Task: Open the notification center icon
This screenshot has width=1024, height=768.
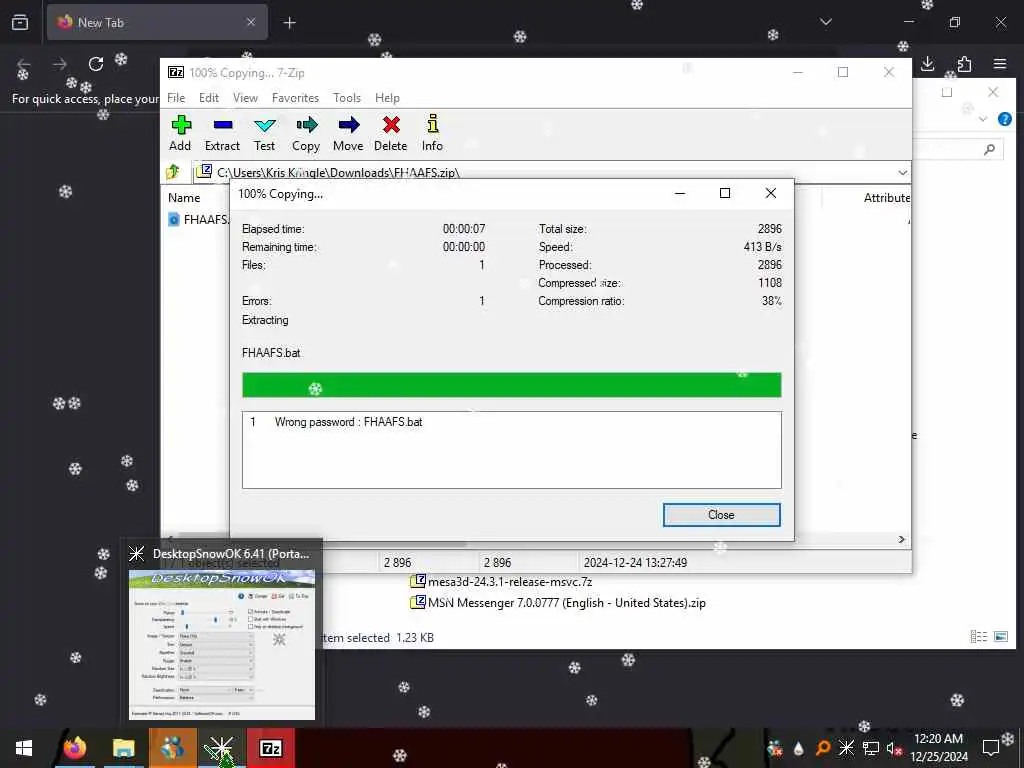Action: point(991,748)
